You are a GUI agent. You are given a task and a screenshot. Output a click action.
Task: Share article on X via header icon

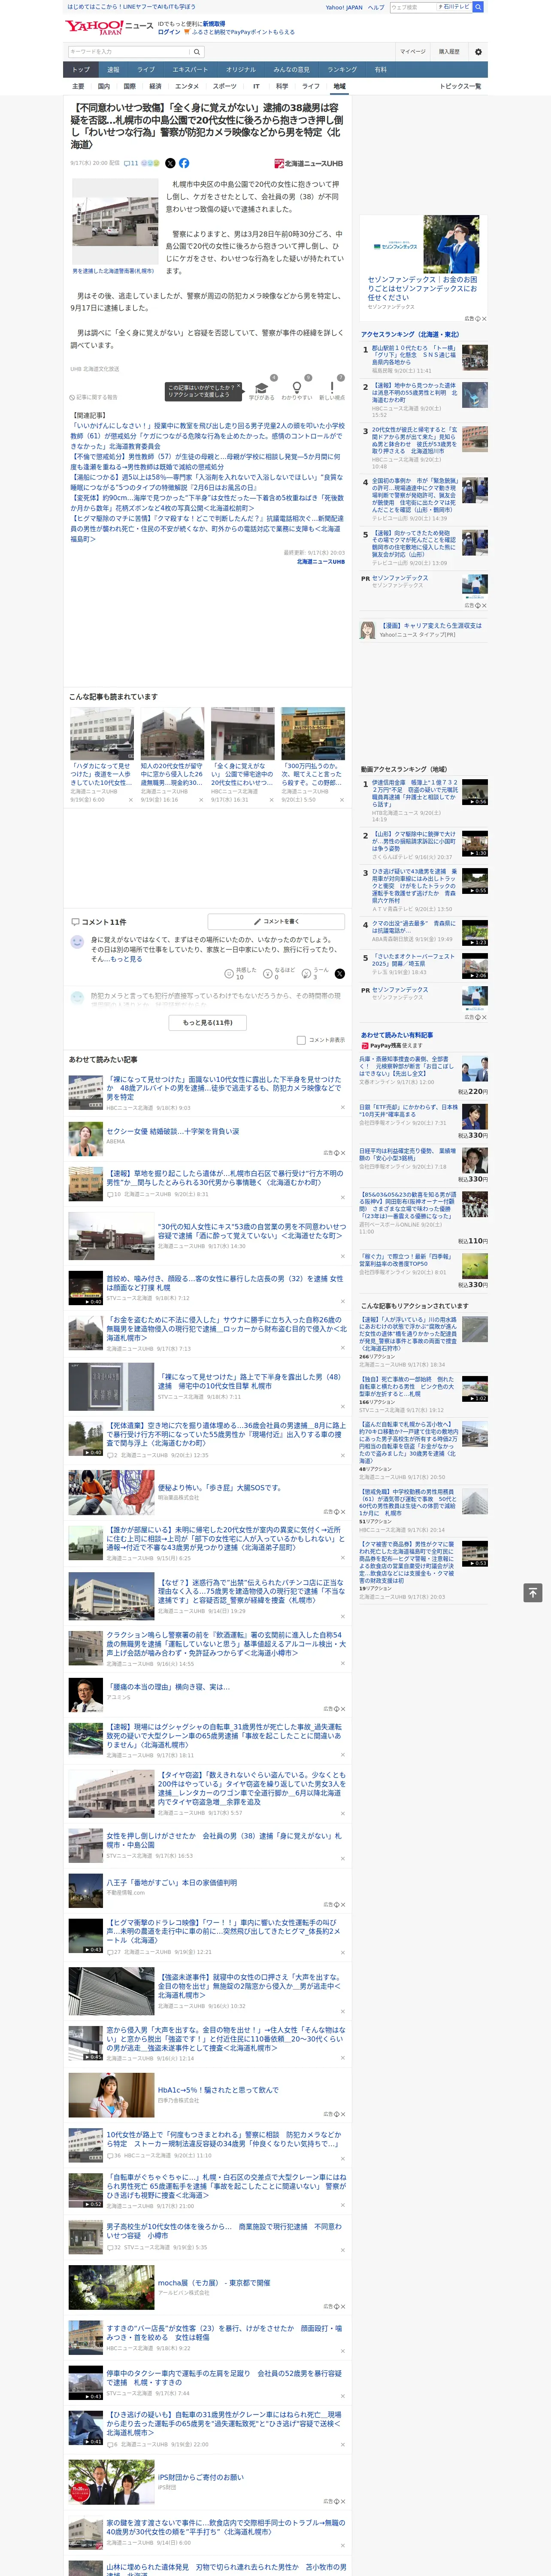tap(170, 163)
